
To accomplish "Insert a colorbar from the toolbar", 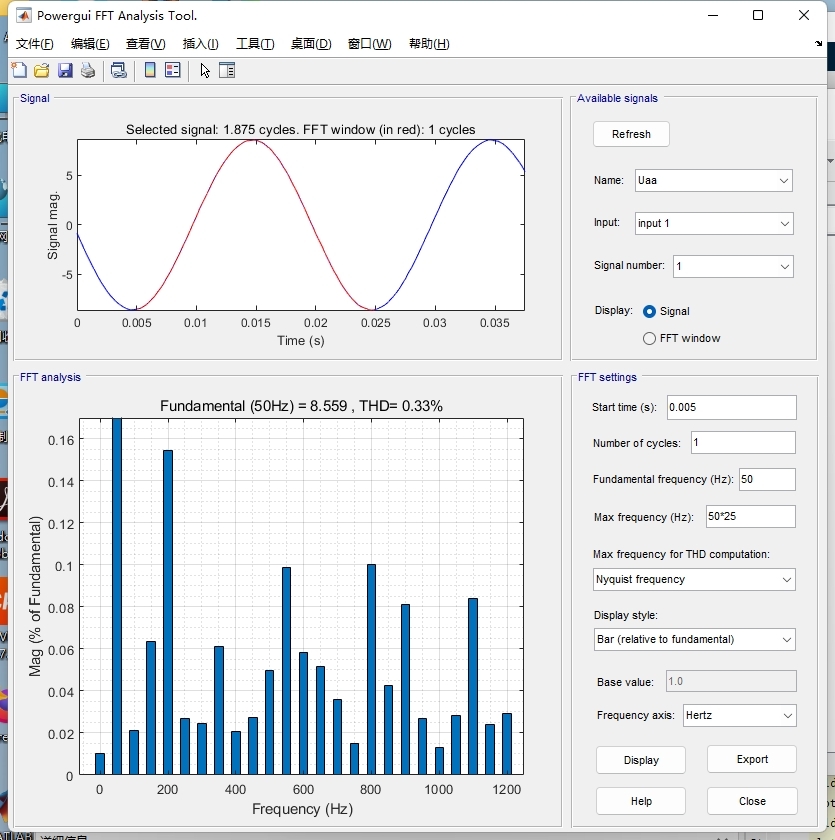I will (150, 70).
